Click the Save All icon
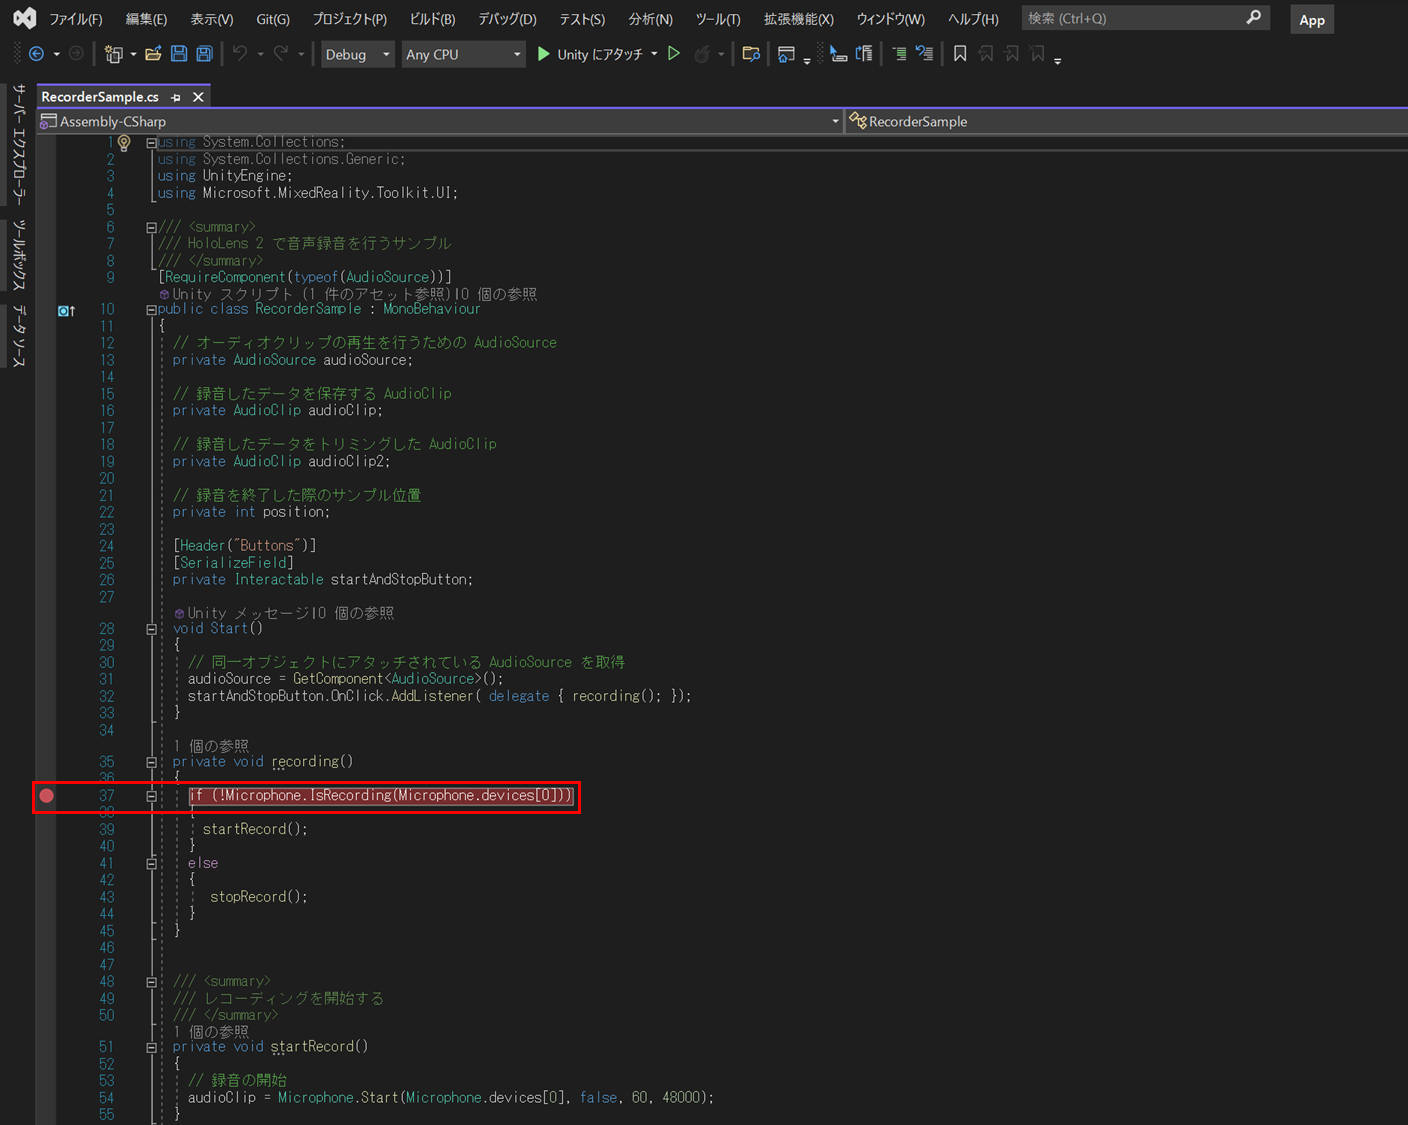This screenshot has width=1408, height=1125. pos(204,54)
